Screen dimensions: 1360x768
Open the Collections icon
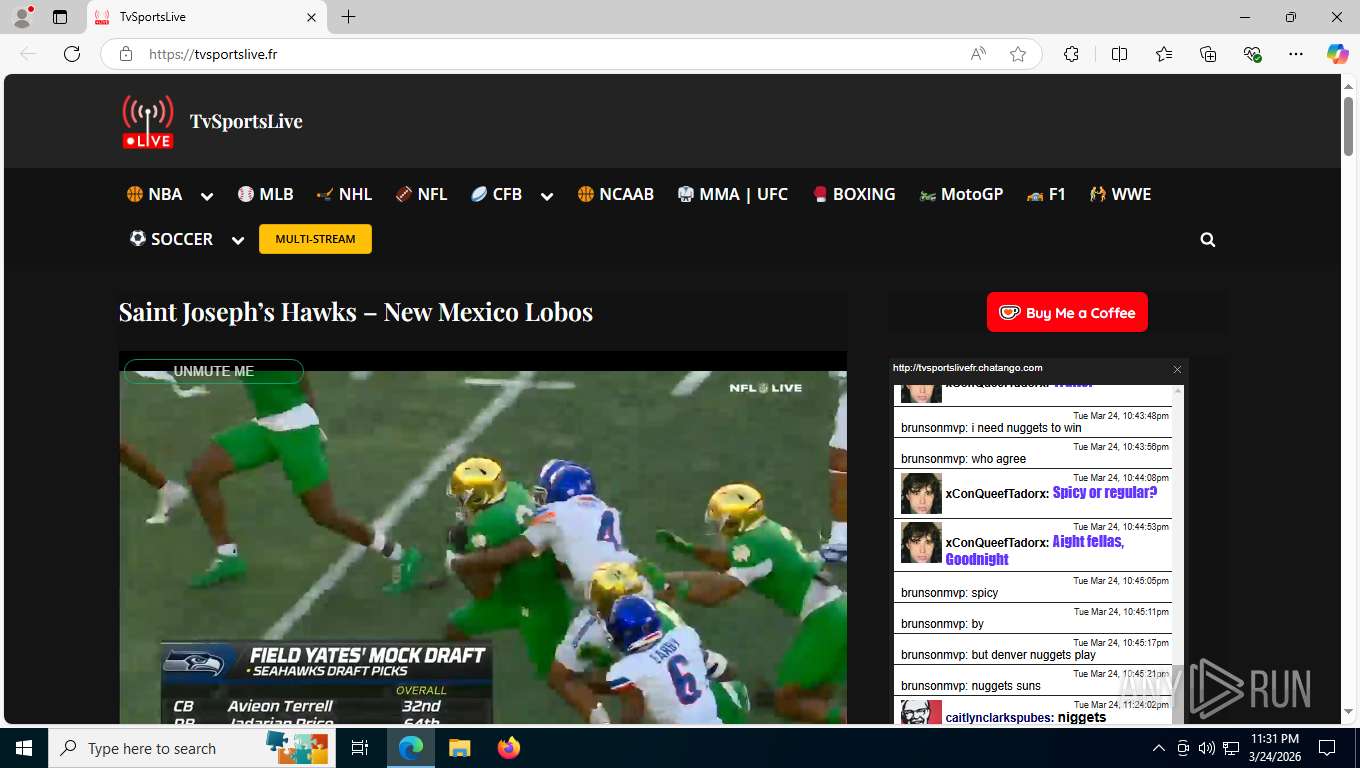point(1208,54)
